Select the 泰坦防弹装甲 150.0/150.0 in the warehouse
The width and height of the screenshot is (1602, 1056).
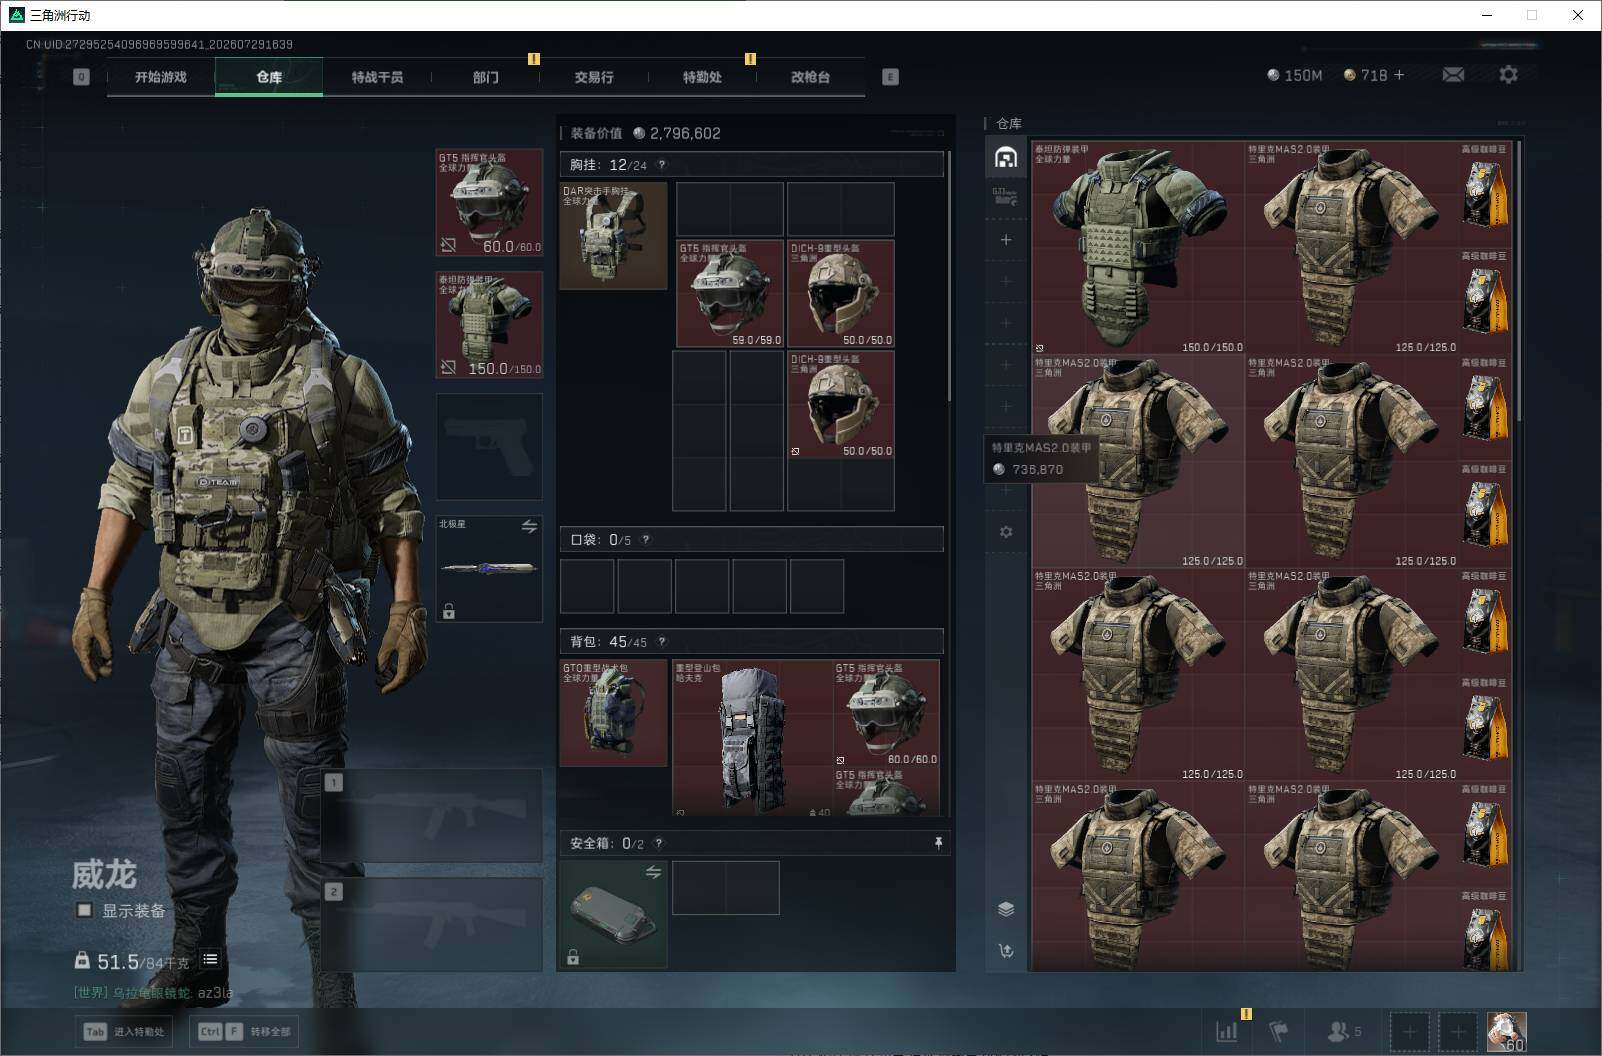[1138, 248]
